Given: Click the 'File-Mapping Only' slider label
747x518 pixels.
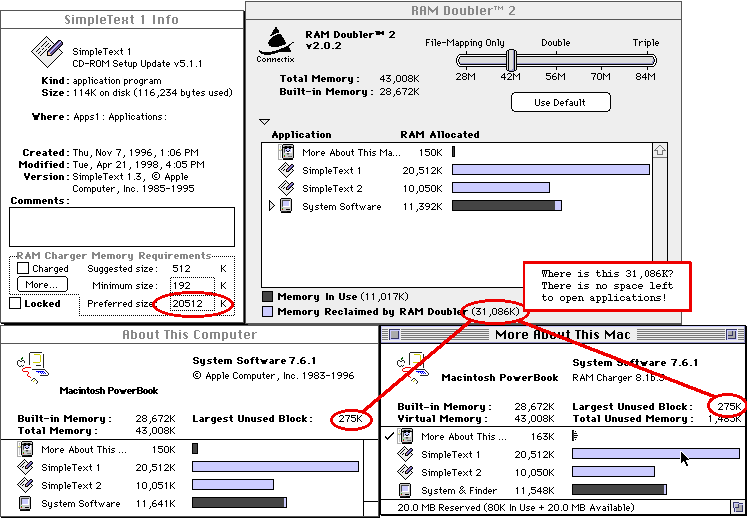Looking at the screenshot, I should click(464, 43).
